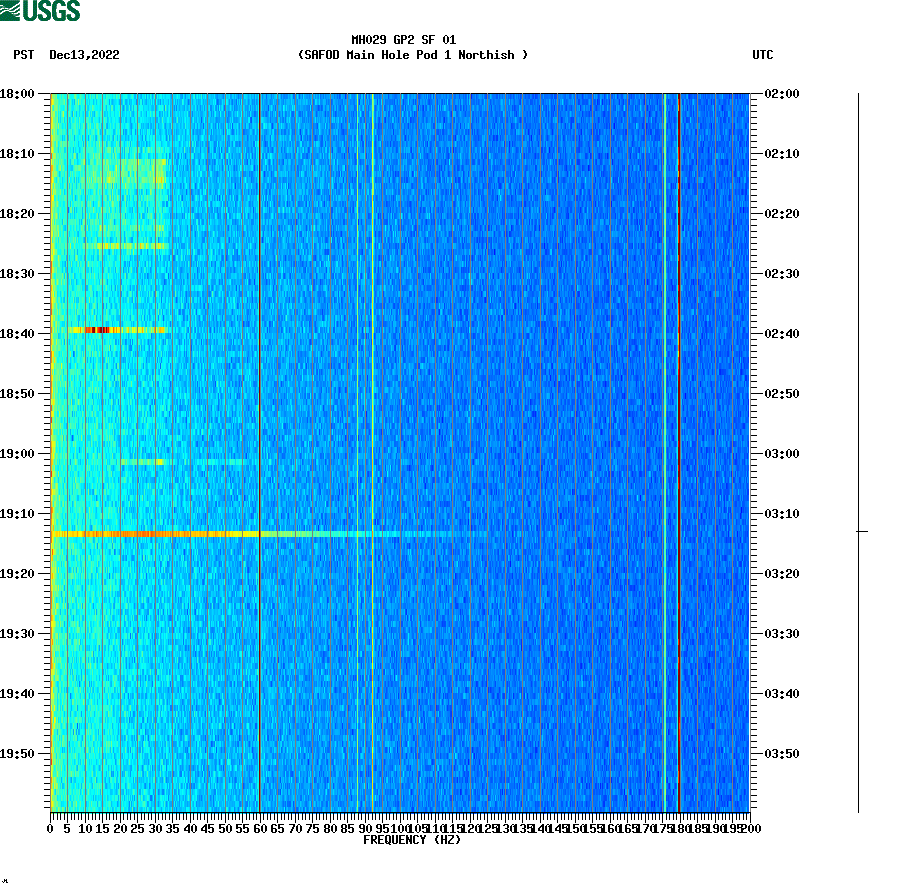Select the Dec13,2022 date text
Screen dimensions: 902x892
coord(83,56)
